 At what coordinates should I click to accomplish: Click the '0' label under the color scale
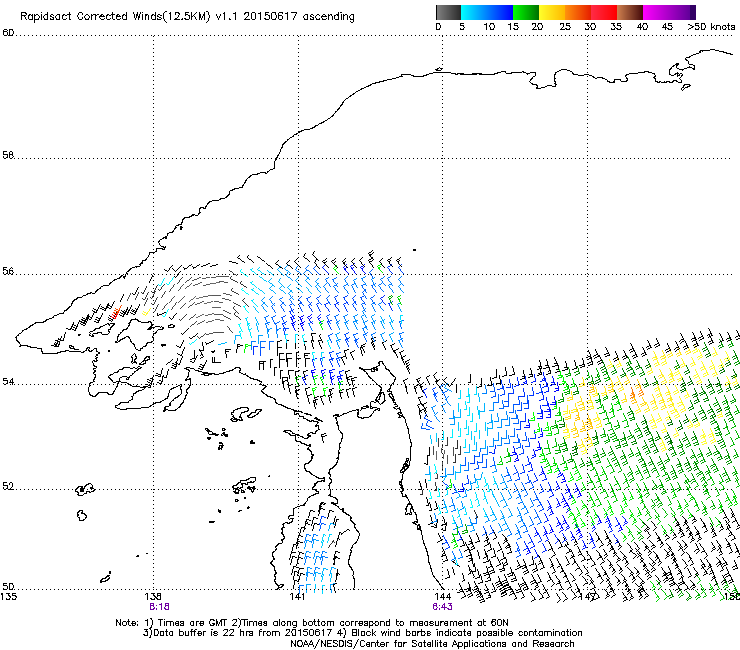click(438, 26)
